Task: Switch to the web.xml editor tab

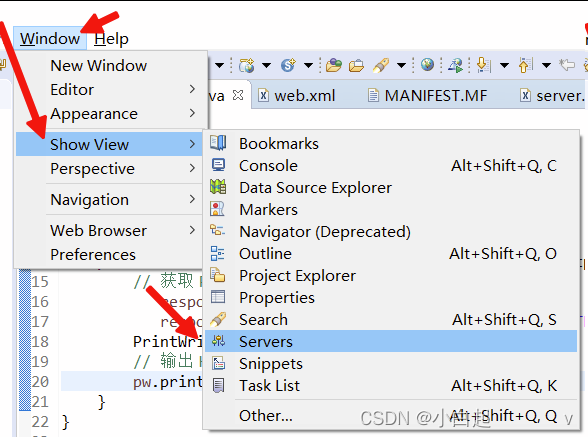Action: pyautogui.click(x=297, y=96)
